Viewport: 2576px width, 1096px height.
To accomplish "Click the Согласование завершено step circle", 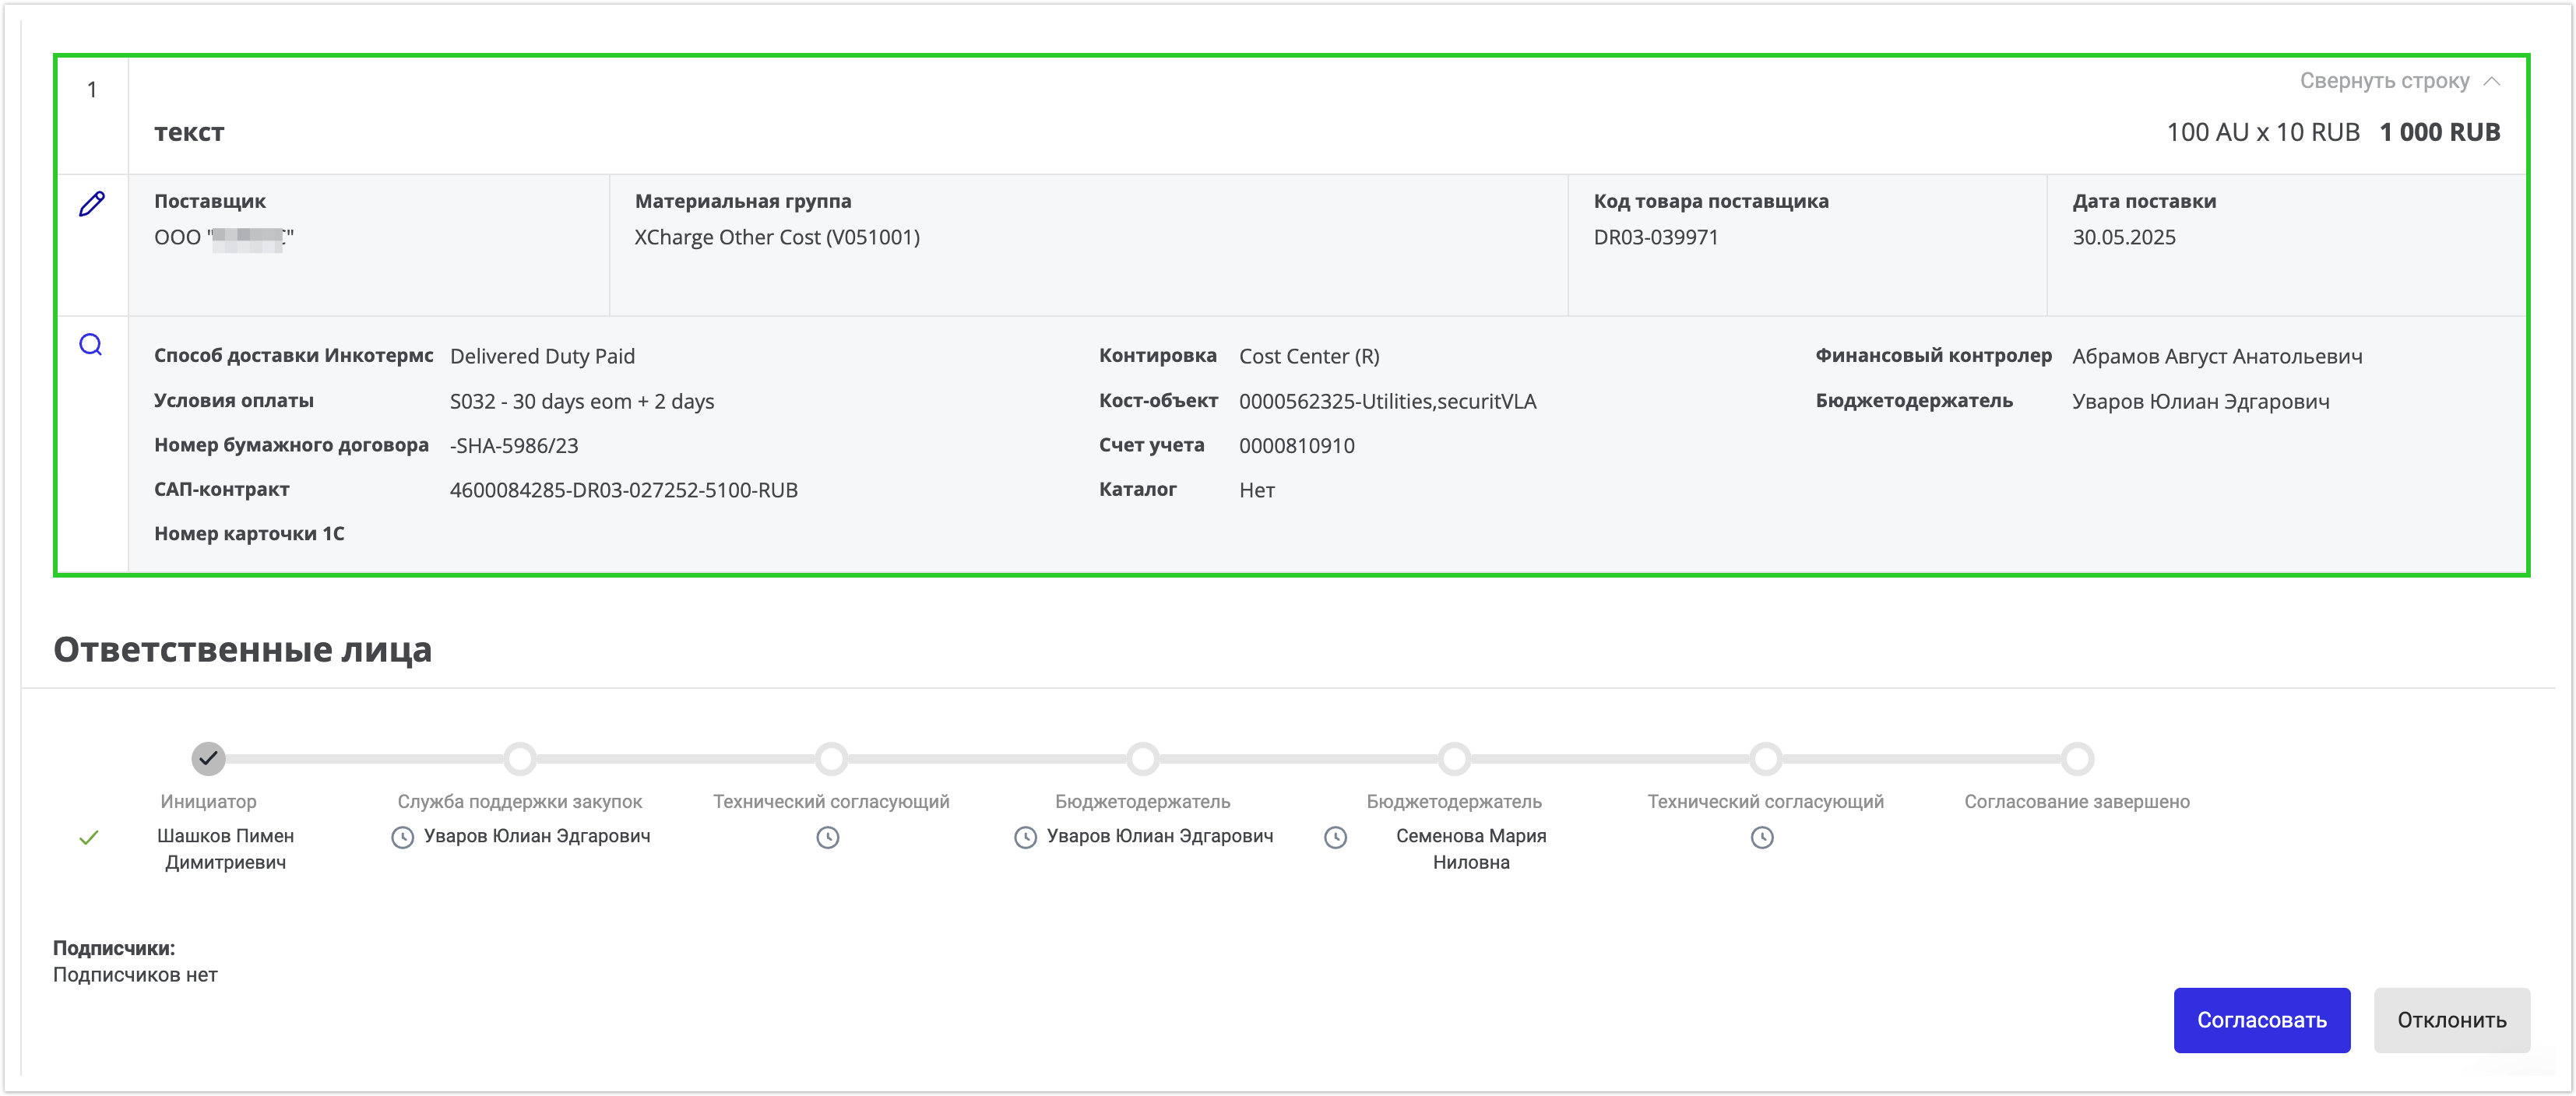I will [2076, 759].
